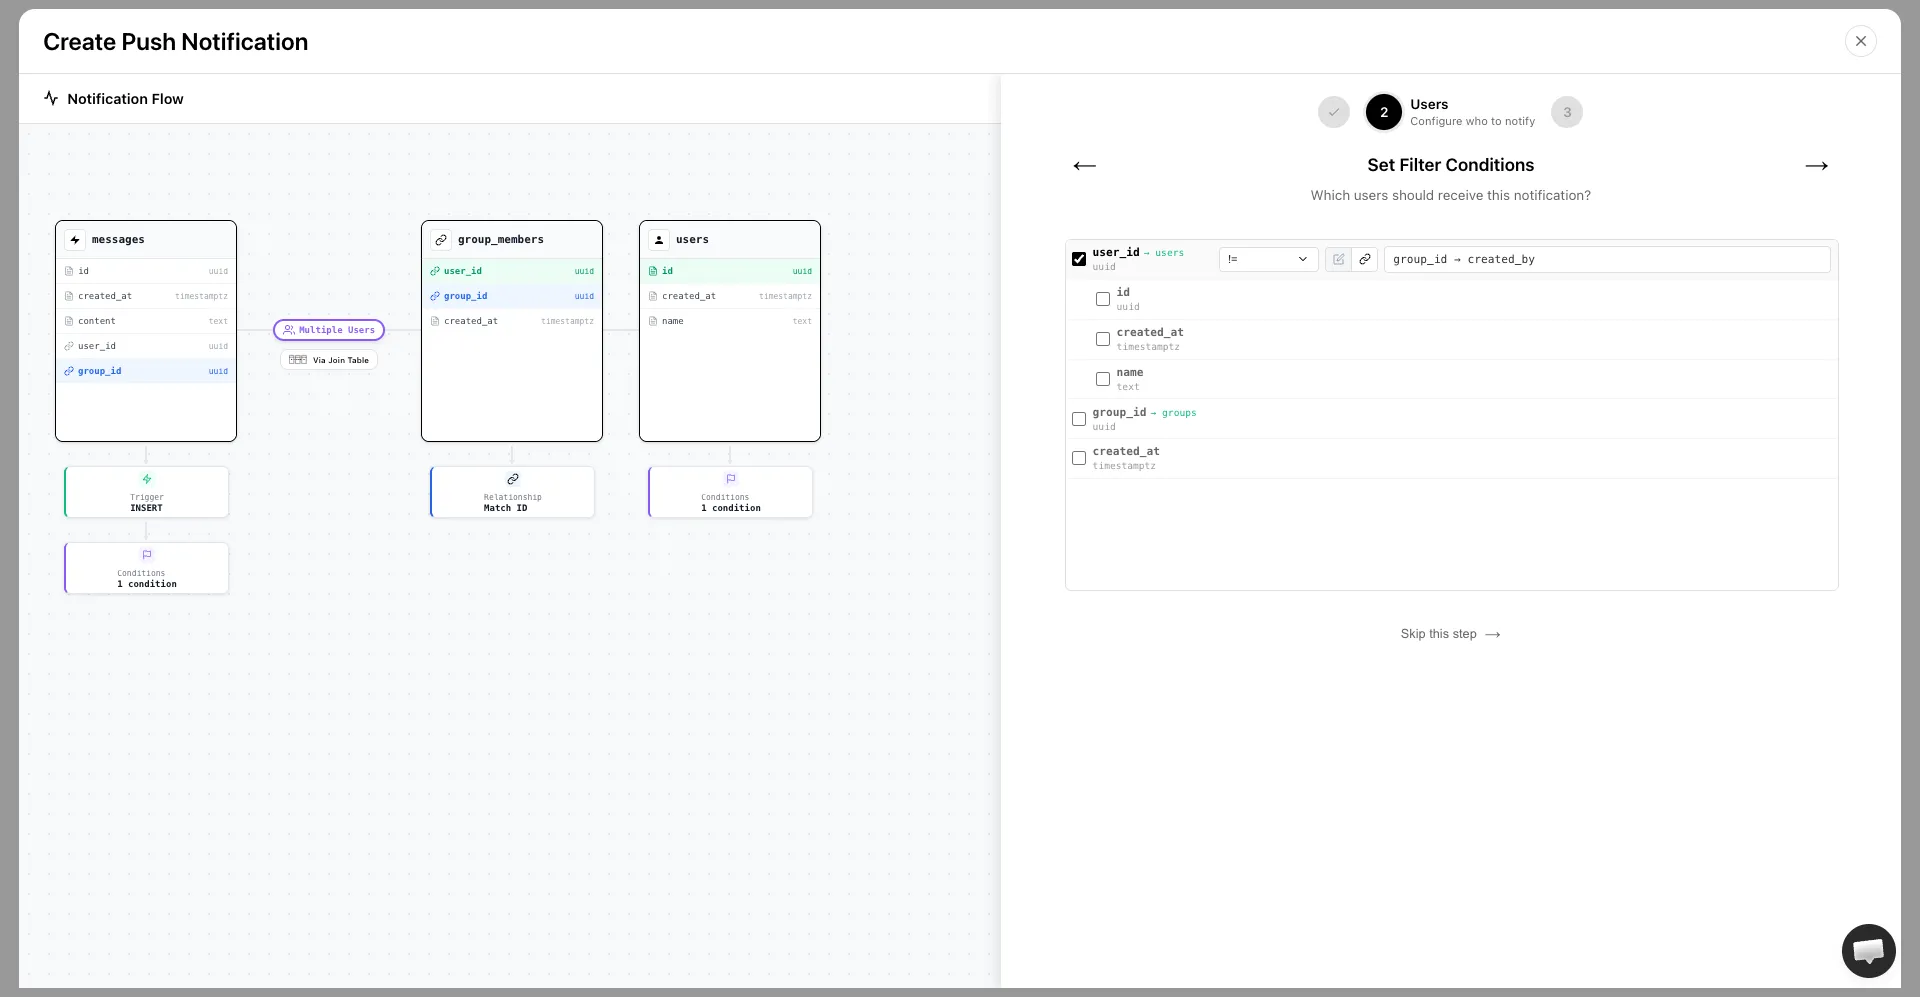This screenshot has width=1920, height=997.
Task: Click the group_id → created_by value field
Action: tap(1606, 259)
